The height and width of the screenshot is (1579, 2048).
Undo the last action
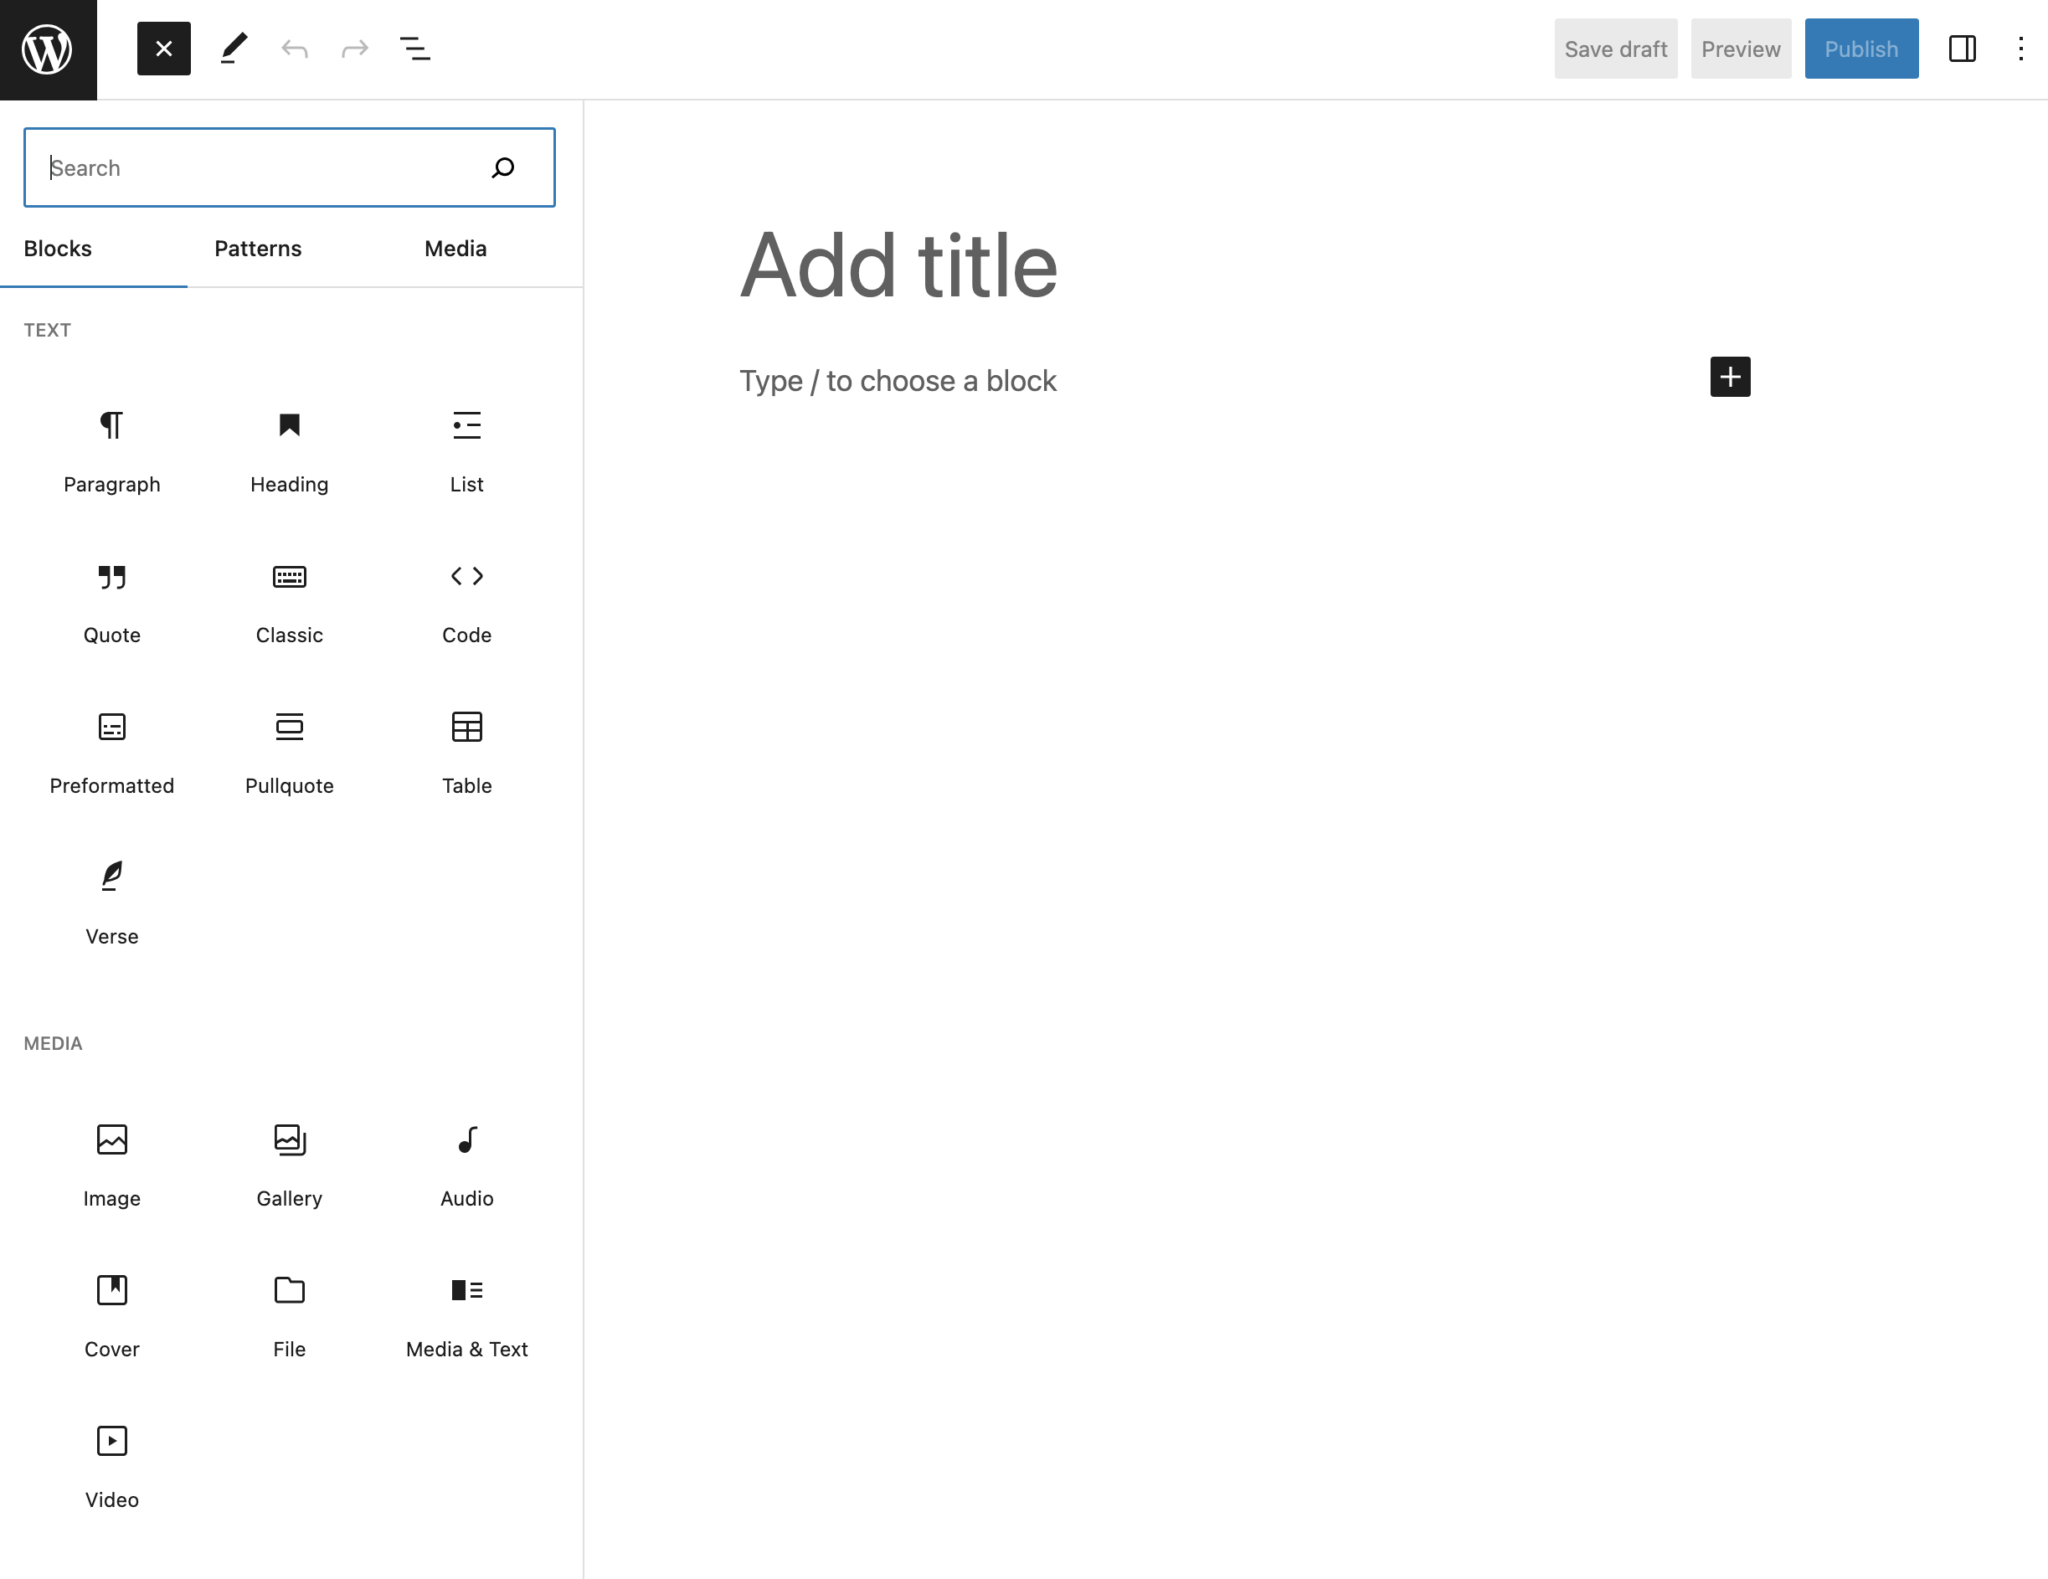294,48
